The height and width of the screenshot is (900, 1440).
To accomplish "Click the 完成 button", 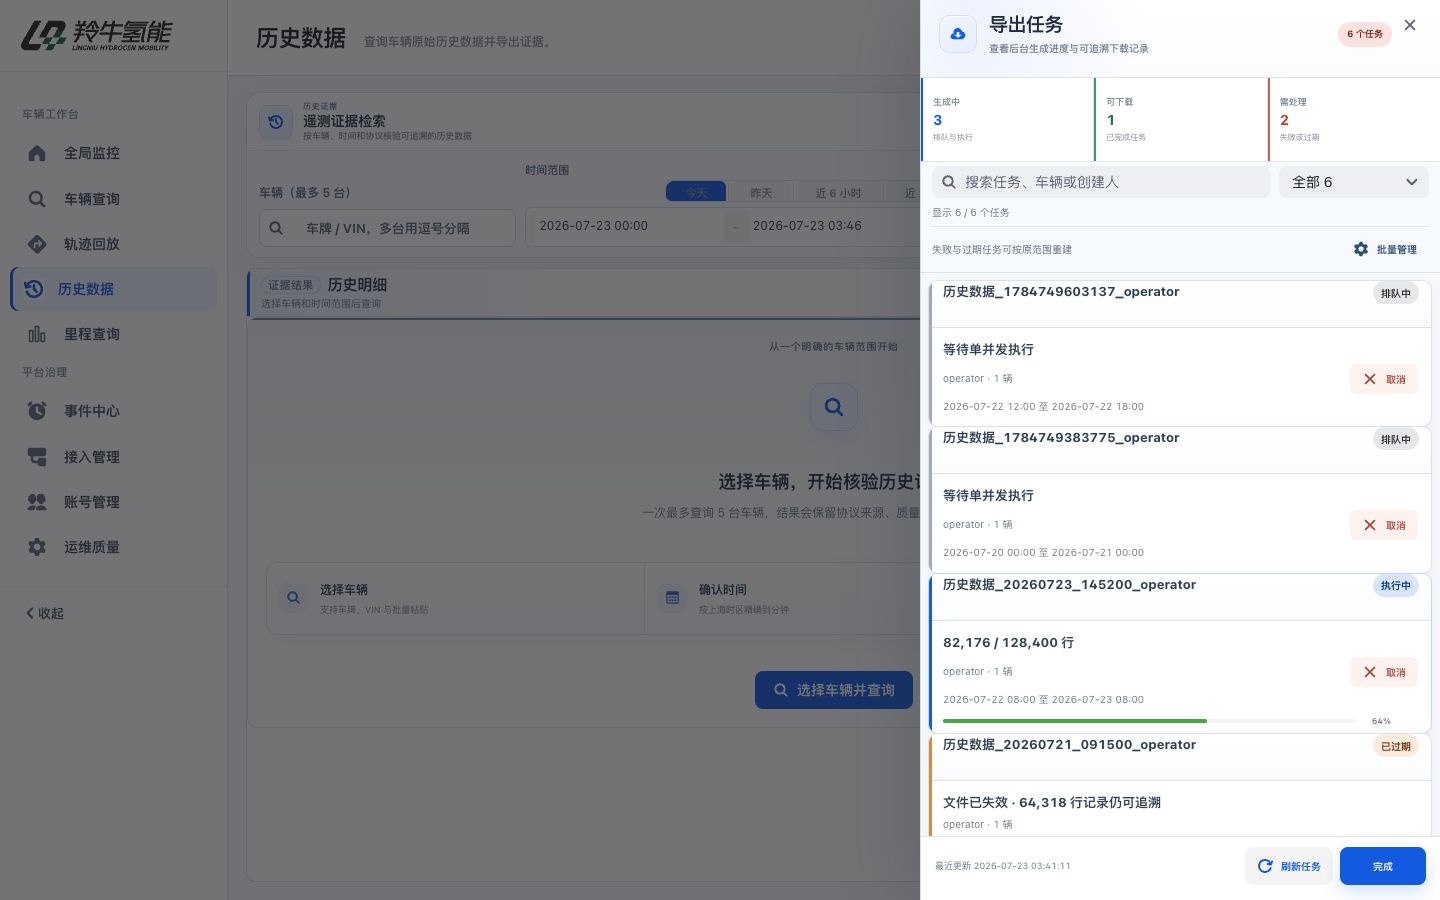I will (x=1383, y=866).
